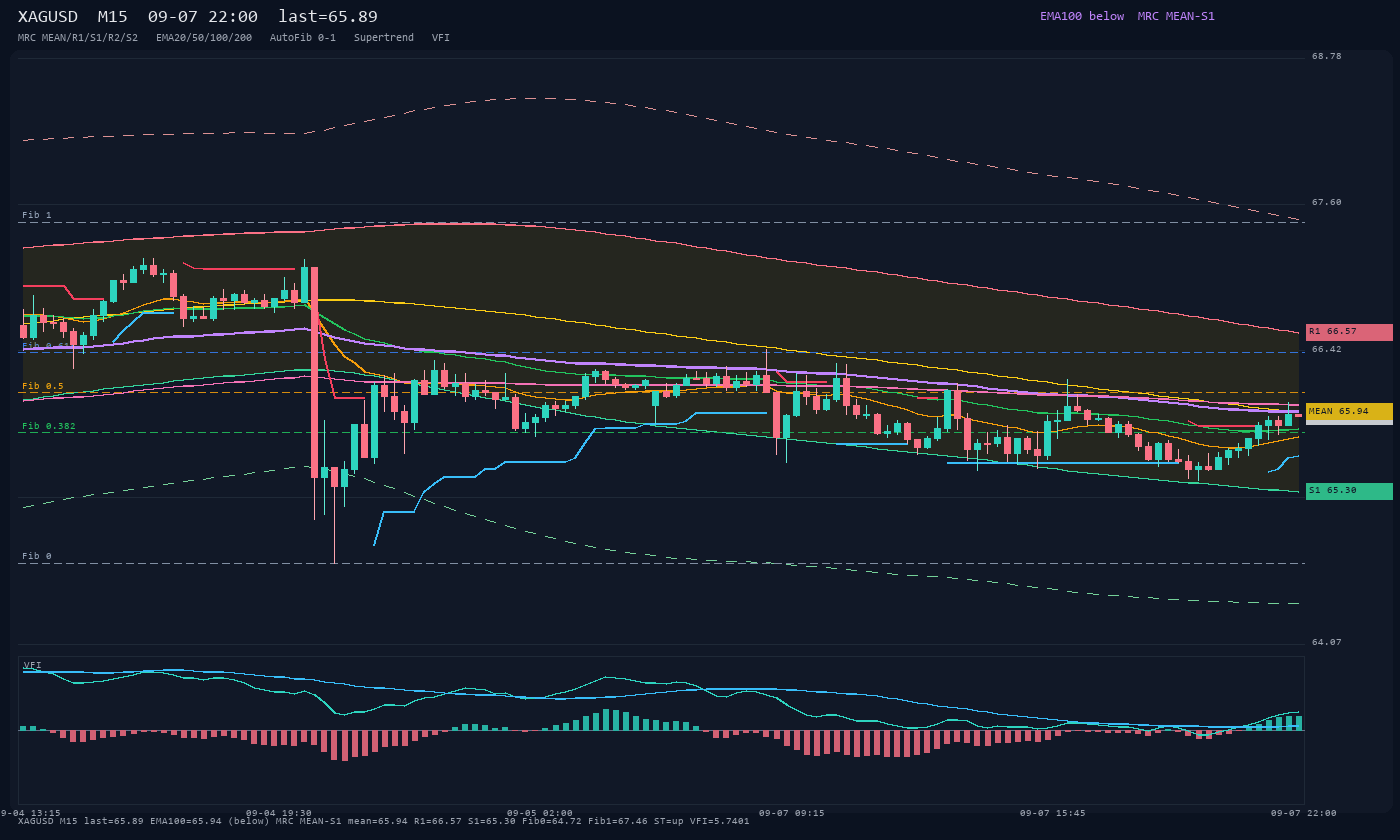Click the MEAN 65.94 price tag
Screen dimensions: 1400x840
click(x=1349, y=412)
